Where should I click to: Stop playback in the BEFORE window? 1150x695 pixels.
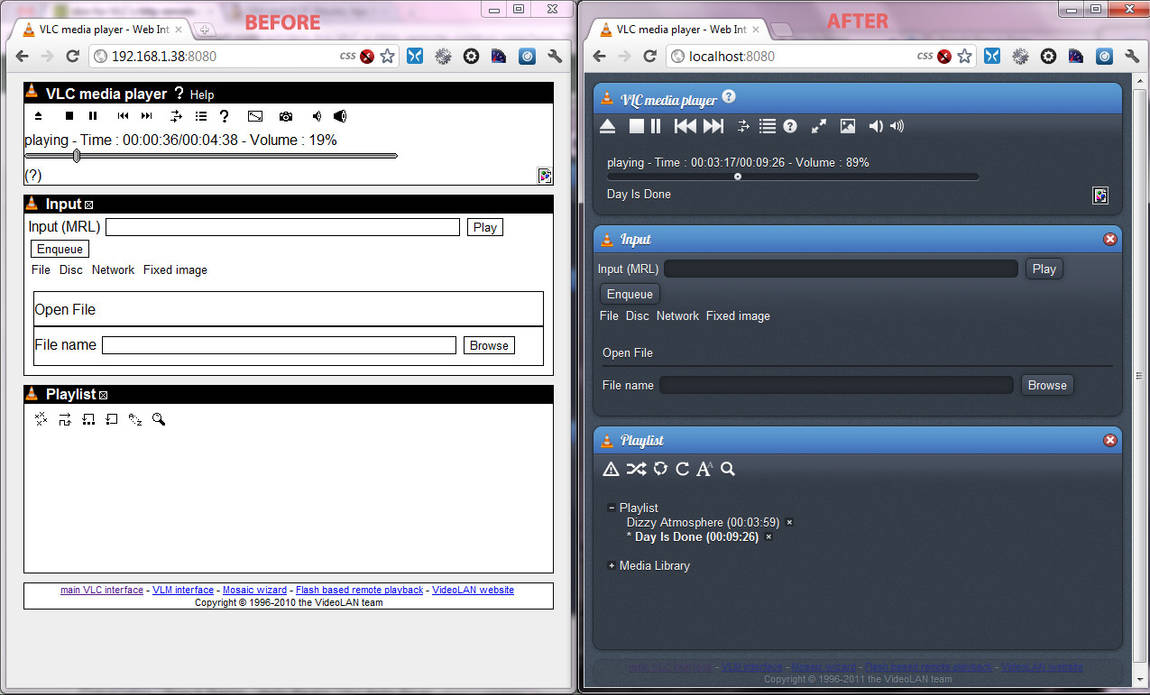[x=69, y=116]
